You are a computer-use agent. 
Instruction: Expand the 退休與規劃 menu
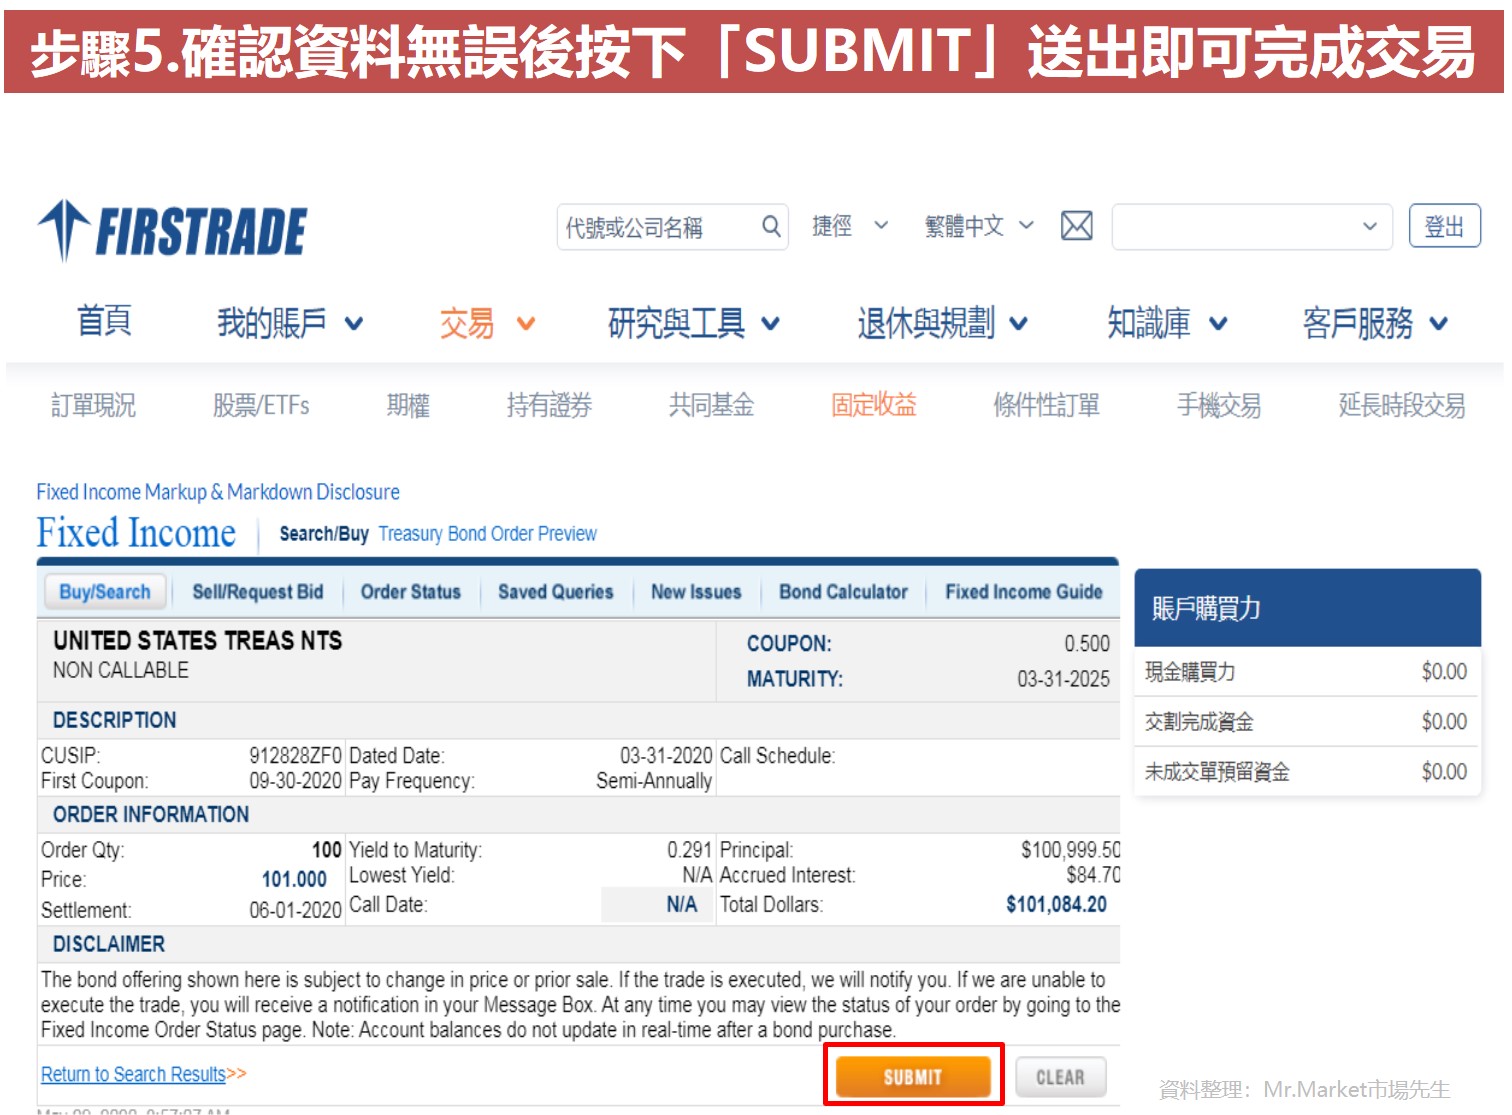[x=942, y=322]
